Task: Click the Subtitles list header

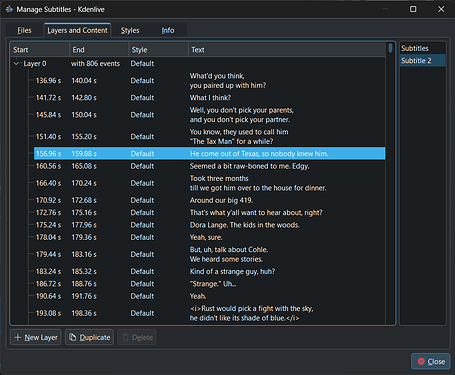Action: 423,48
